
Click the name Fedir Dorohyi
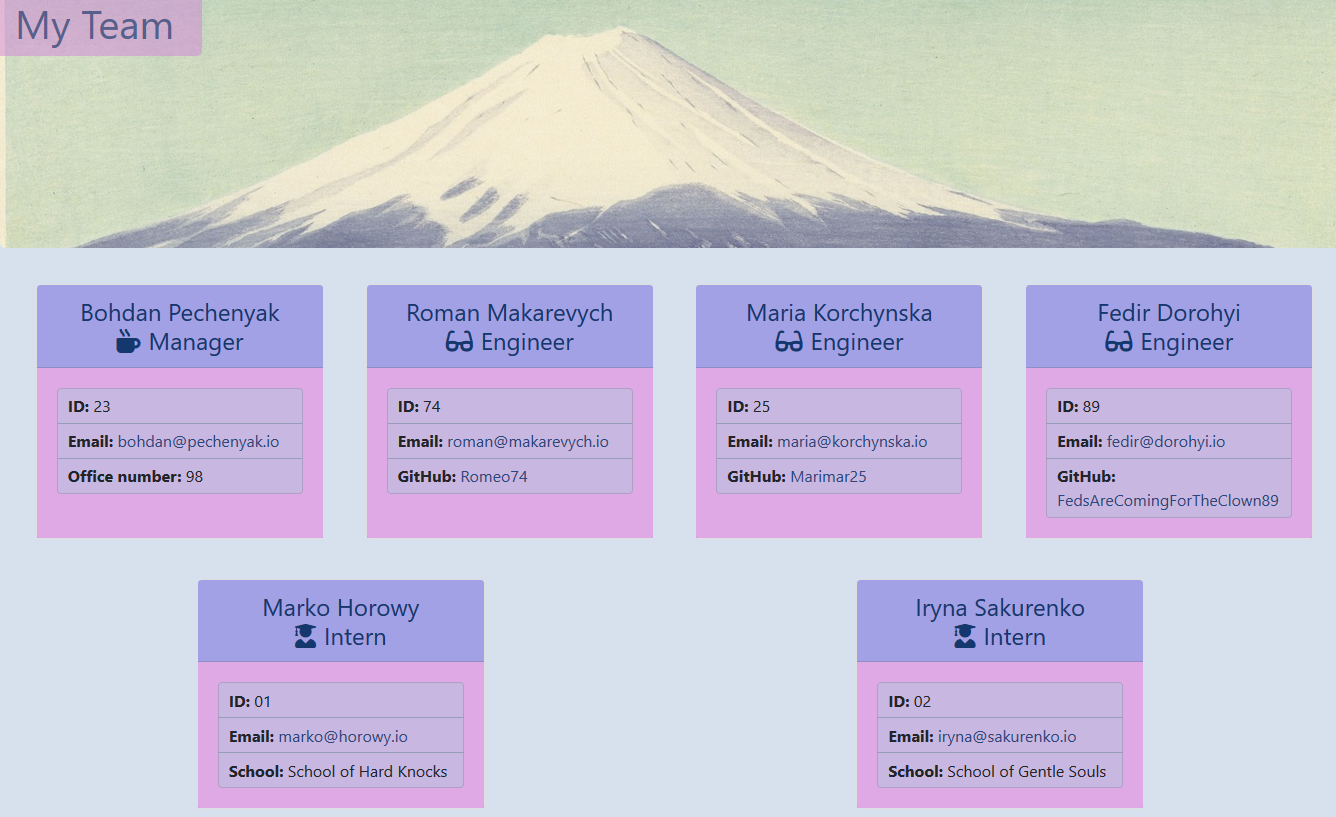tap(1169, 313)
